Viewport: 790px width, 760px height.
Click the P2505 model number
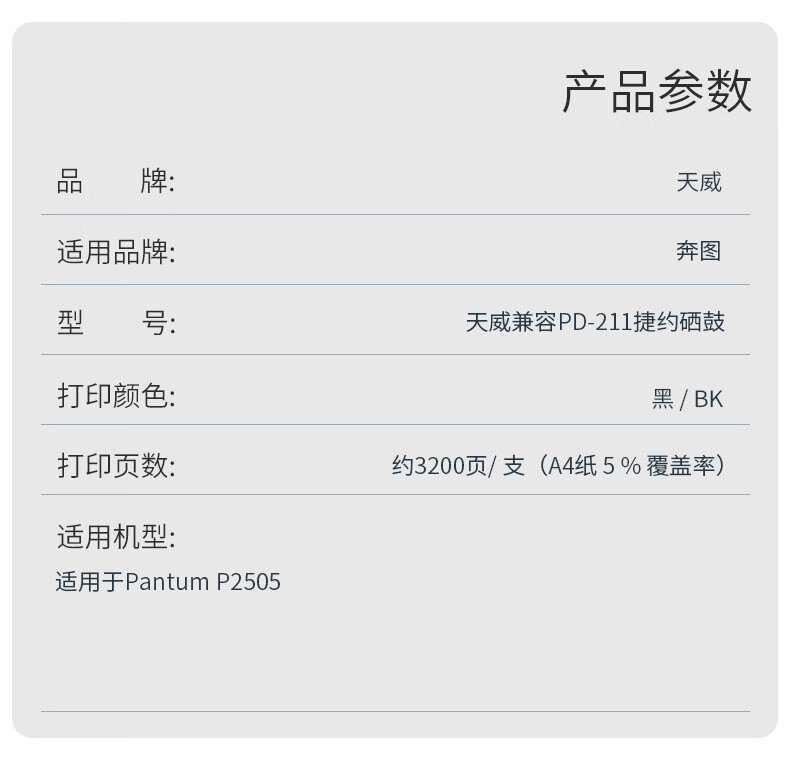(x=248, y=582)
